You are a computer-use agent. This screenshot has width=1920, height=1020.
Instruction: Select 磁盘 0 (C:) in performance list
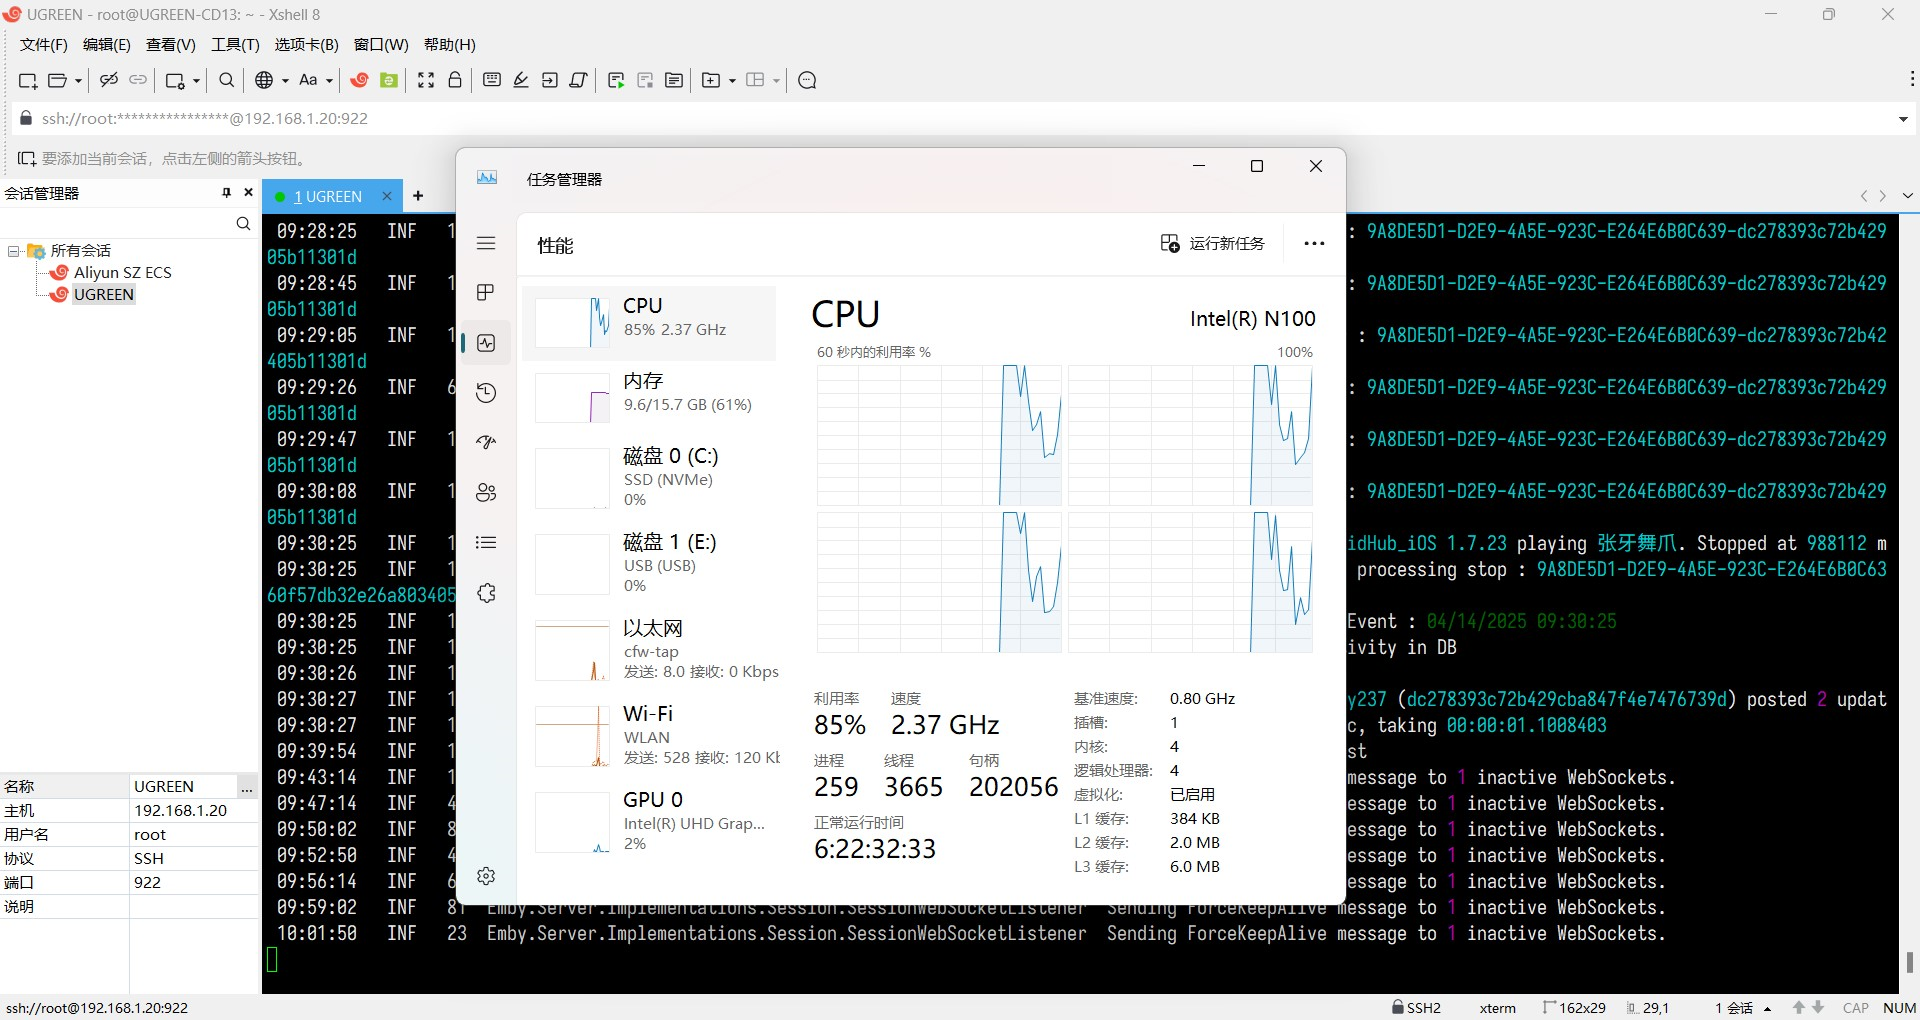click(x=650, y=477)
